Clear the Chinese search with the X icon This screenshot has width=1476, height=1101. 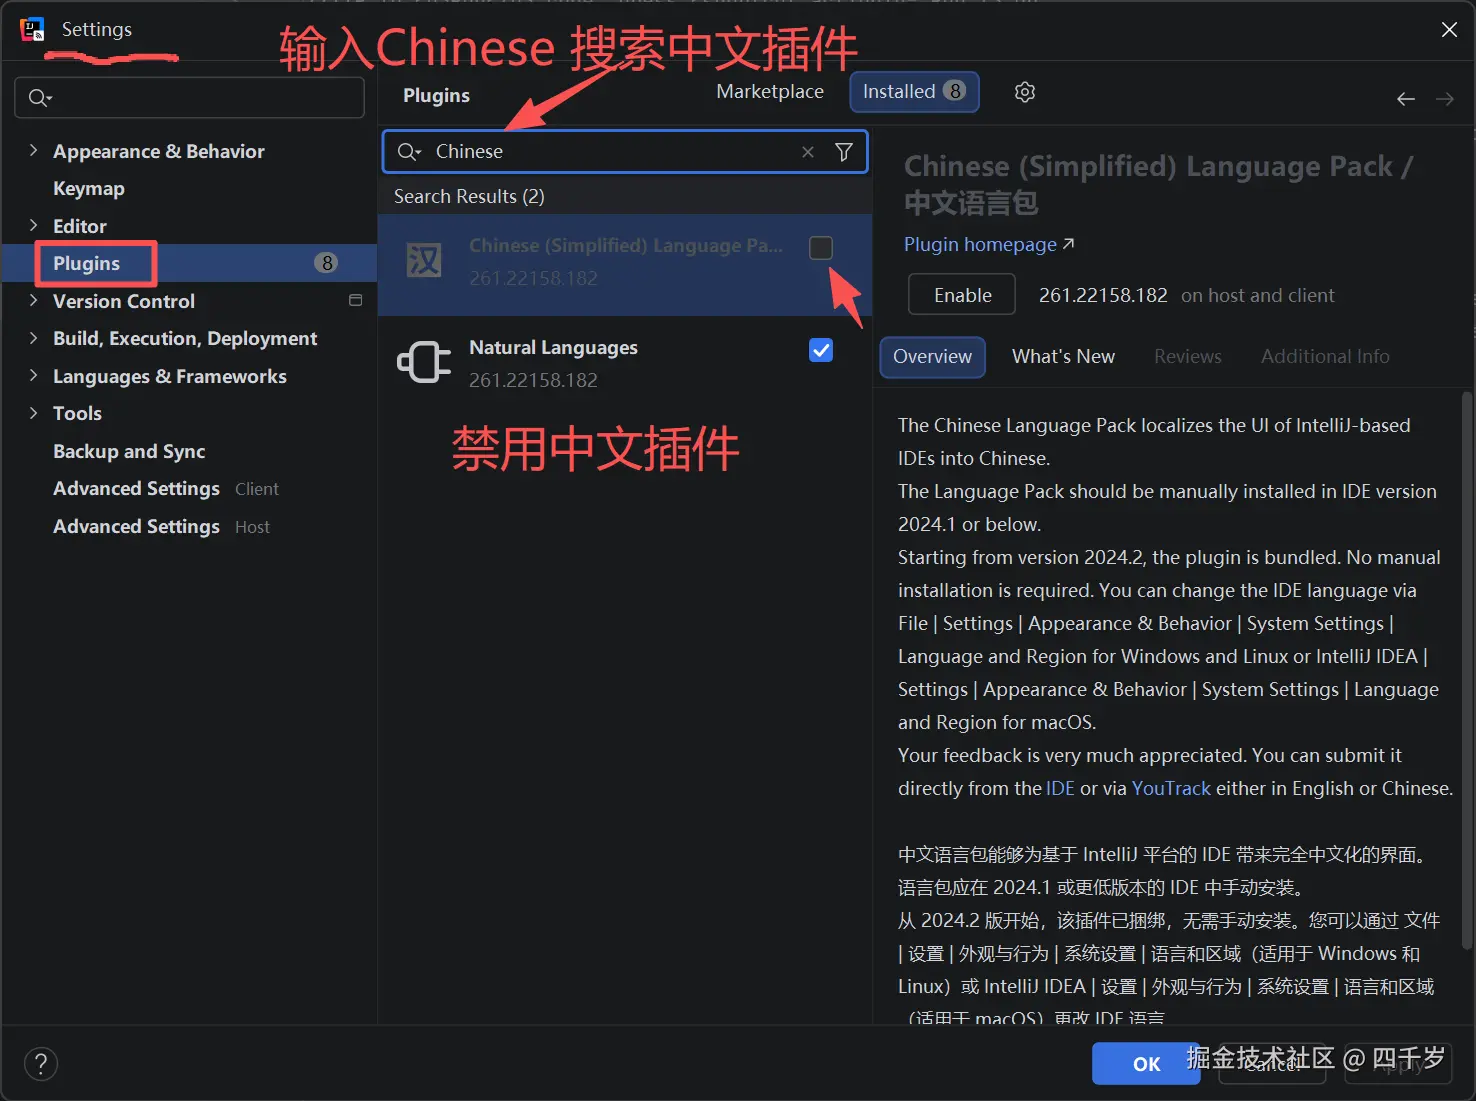[808, 151]
